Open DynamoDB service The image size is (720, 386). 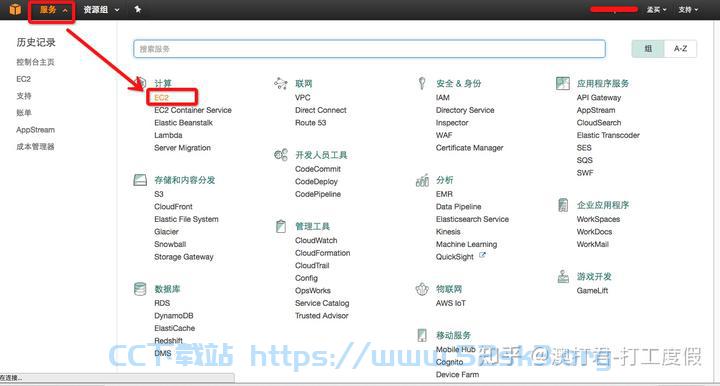click(174, 316)
